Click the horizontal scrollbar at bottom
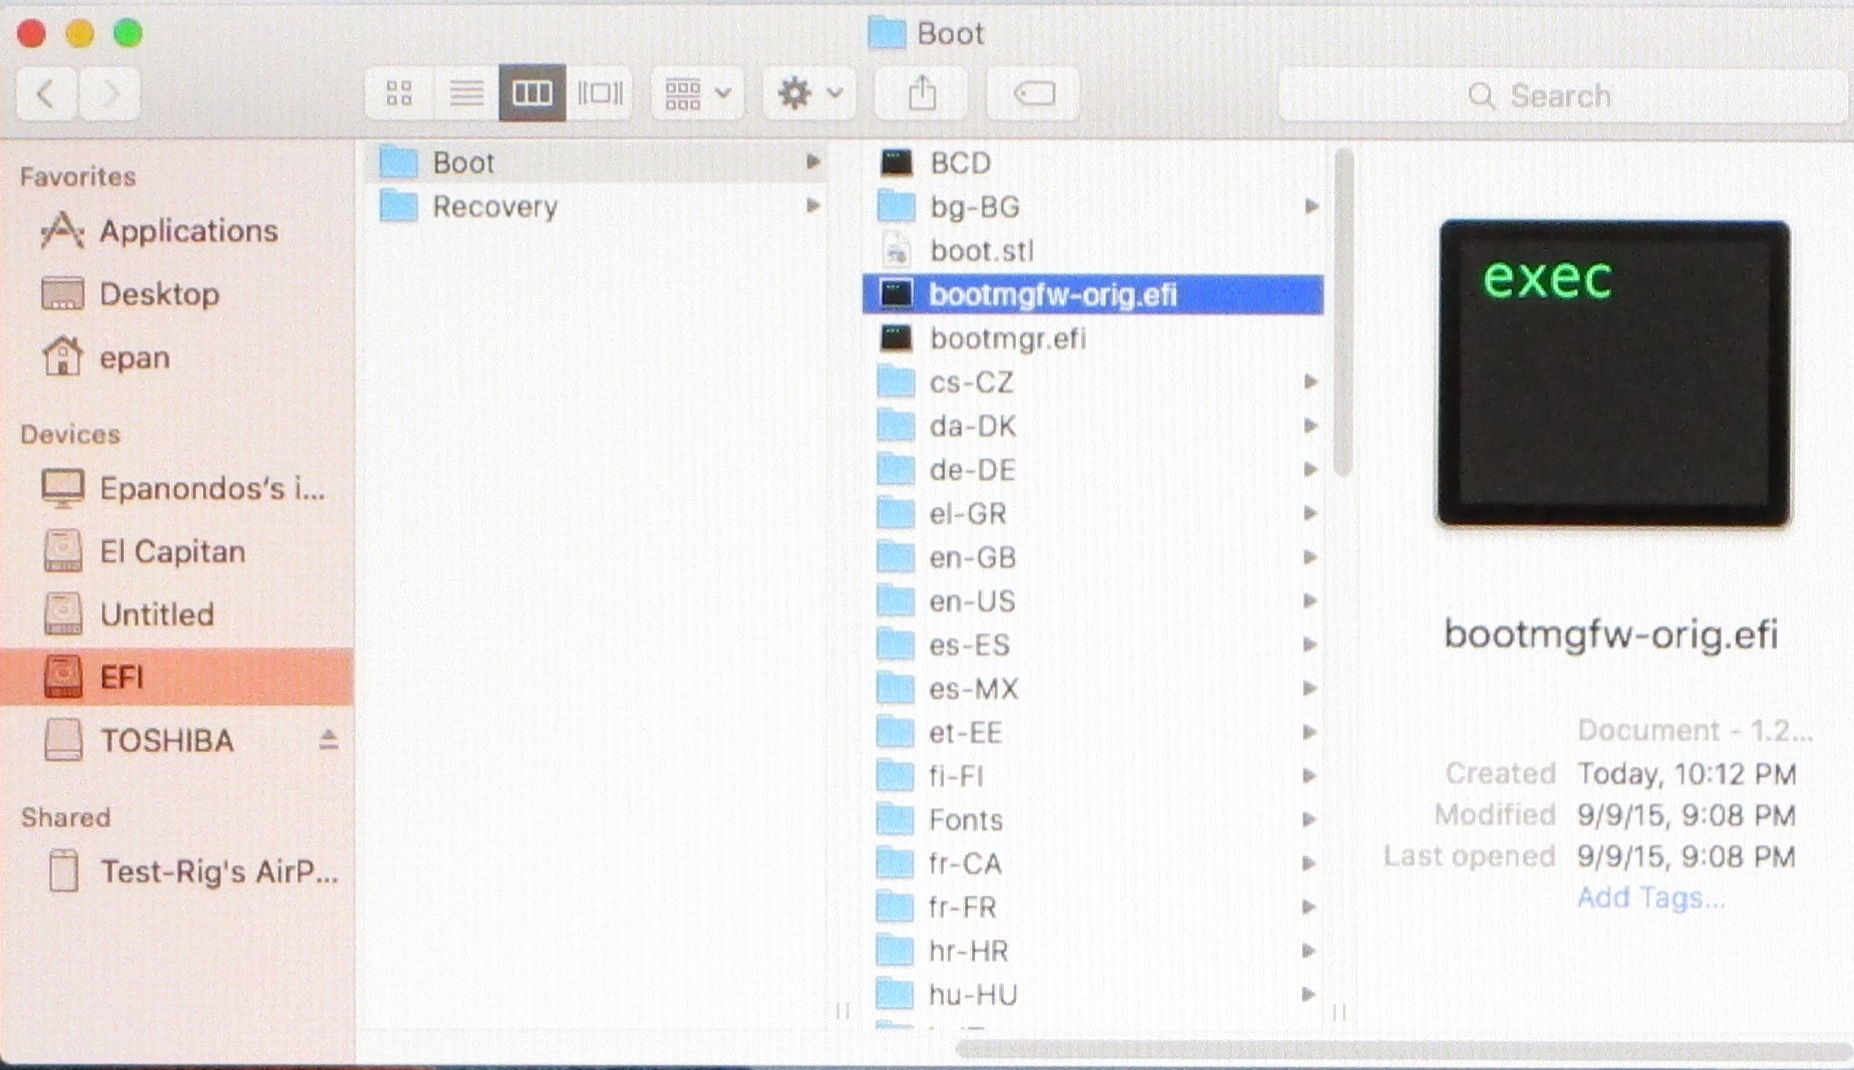This screenshot has height=1070, width=1854. tap(1400, 1050)
